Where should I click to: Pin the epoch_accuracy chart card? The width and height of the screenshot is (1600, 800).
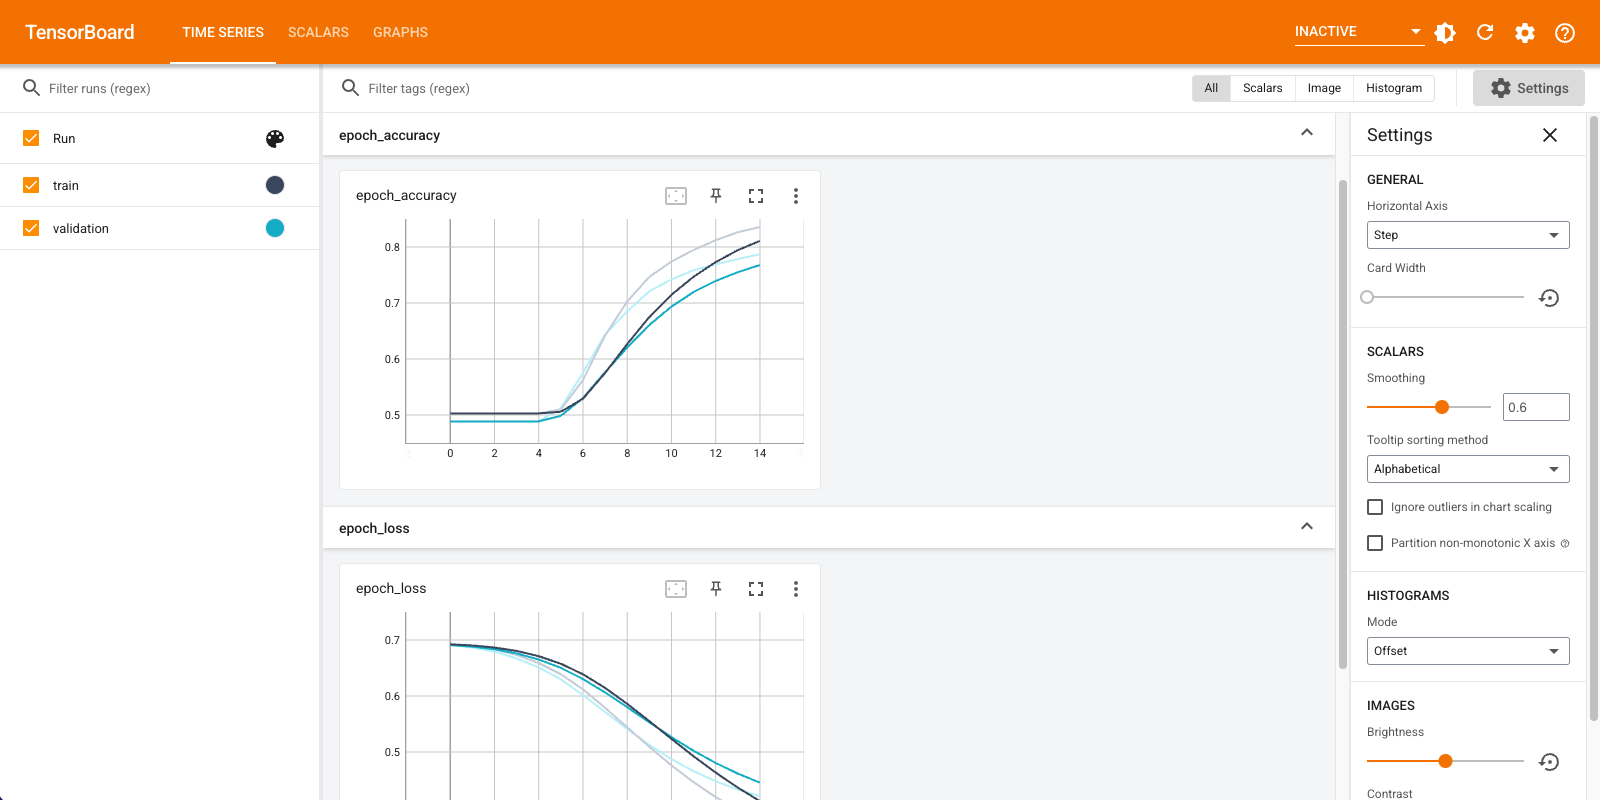tap(716, 196)
